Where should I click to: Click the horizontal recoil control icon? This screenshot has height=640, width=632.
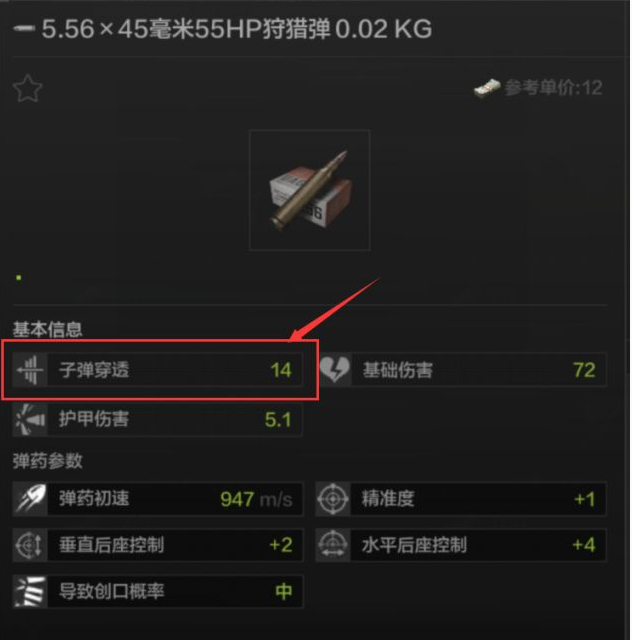coord(333,545)
